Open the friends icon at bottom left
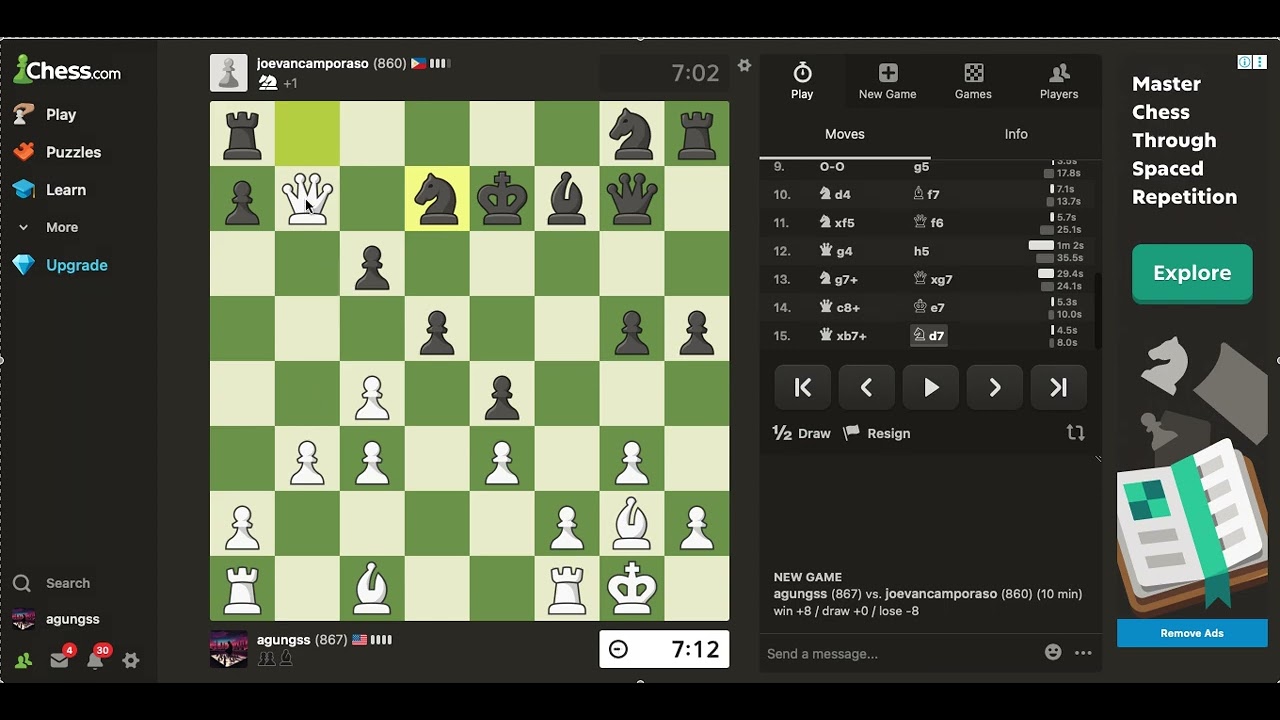1280x720 pixels. 23,660
